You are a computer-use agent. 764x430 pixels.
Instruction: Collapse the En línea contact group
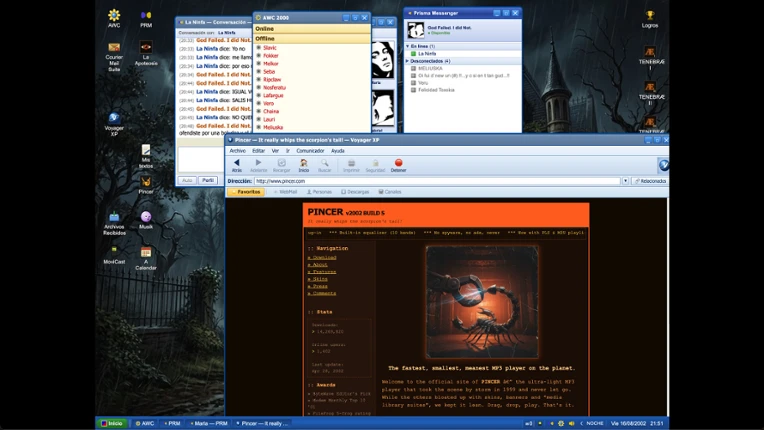pyautogui.click(x=408, y=46)
